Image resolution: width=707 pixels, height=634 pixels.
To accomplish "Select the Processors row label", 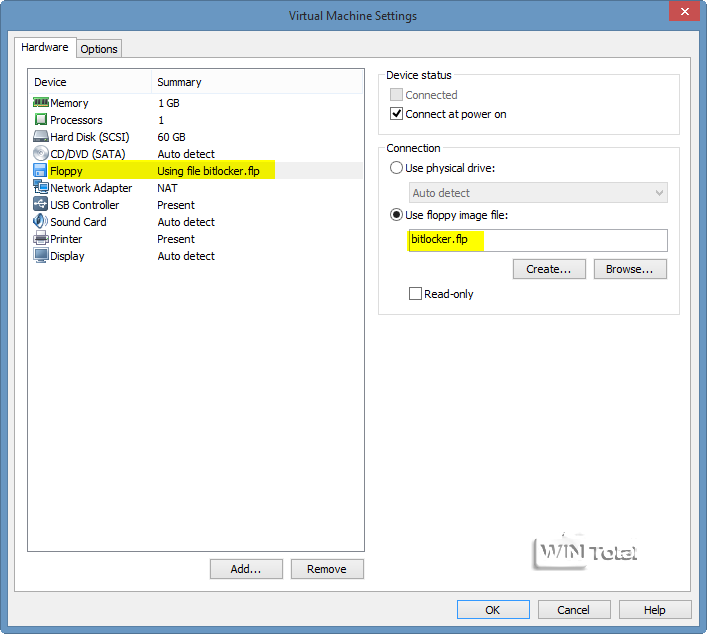I will pos(76,120).
